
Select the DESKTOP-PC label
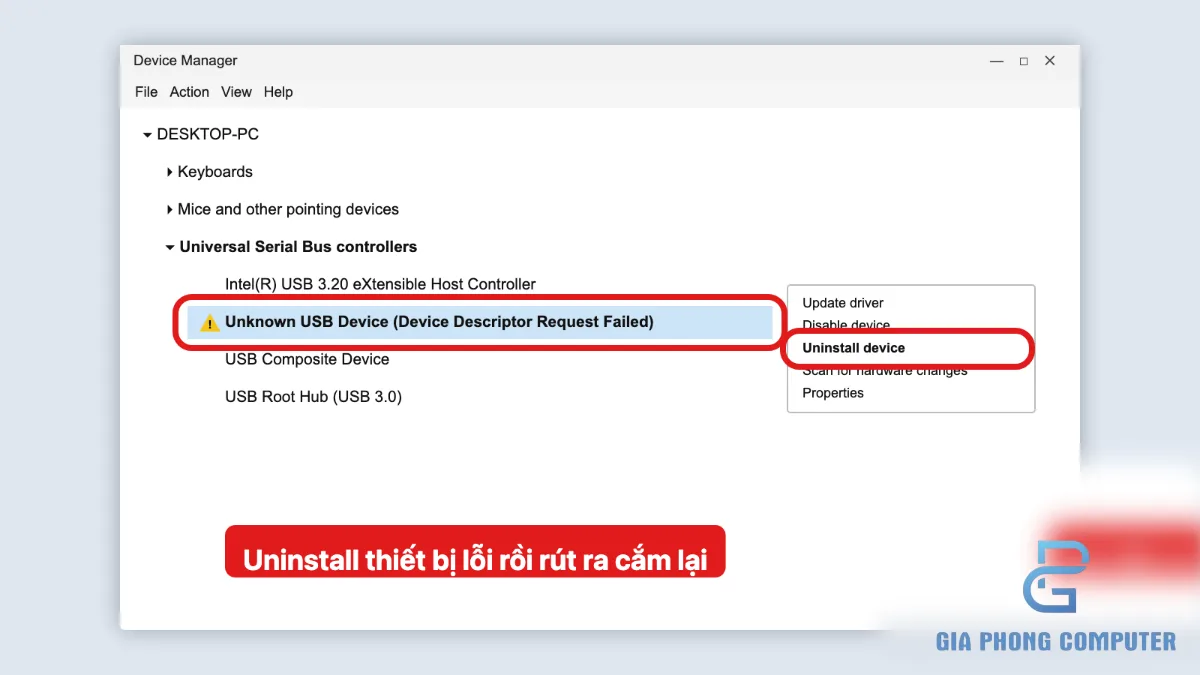tap(208, 134)
